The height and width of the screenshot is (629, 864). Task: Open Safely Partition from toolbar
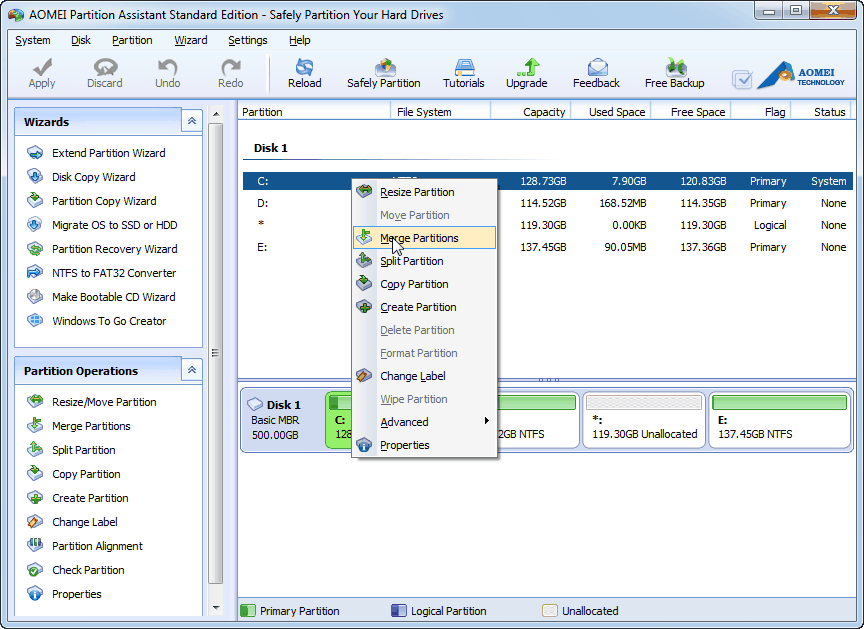click(384, 73)
